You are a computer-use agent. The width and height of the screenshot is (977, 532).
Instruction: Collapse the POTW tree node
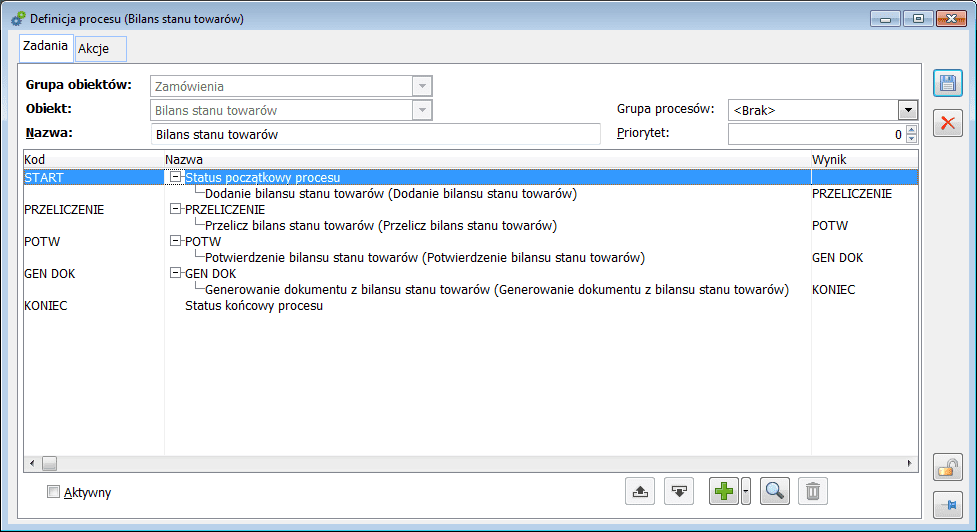(x=176, y=240)
